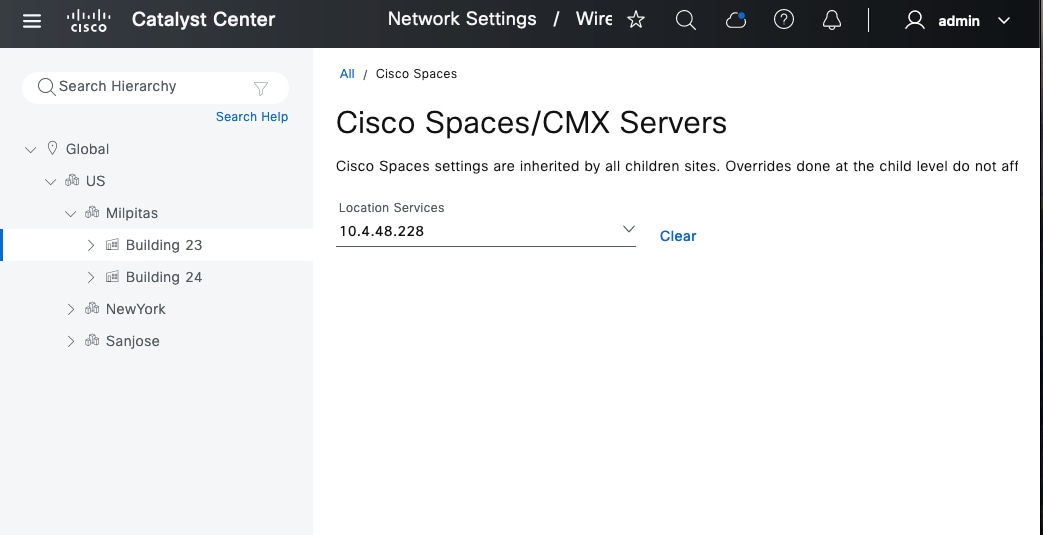The width and height of the screenshot is (1043, 535).
Task: Click the cloud status icon
Action: [x=736, y=20]
